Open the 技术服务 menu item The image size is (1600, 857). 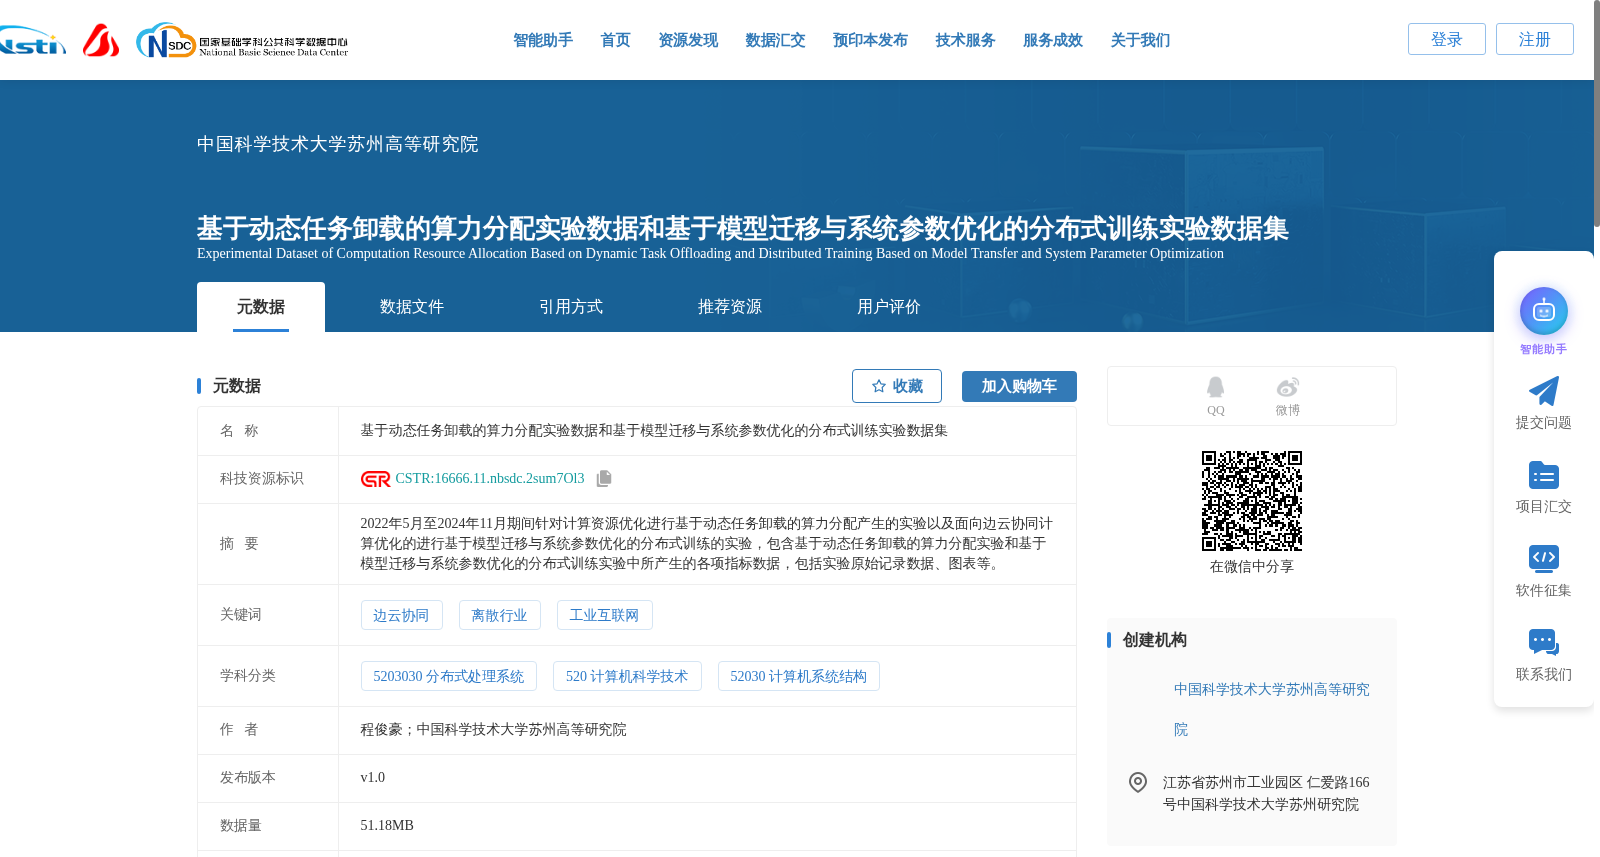(965, 40)
